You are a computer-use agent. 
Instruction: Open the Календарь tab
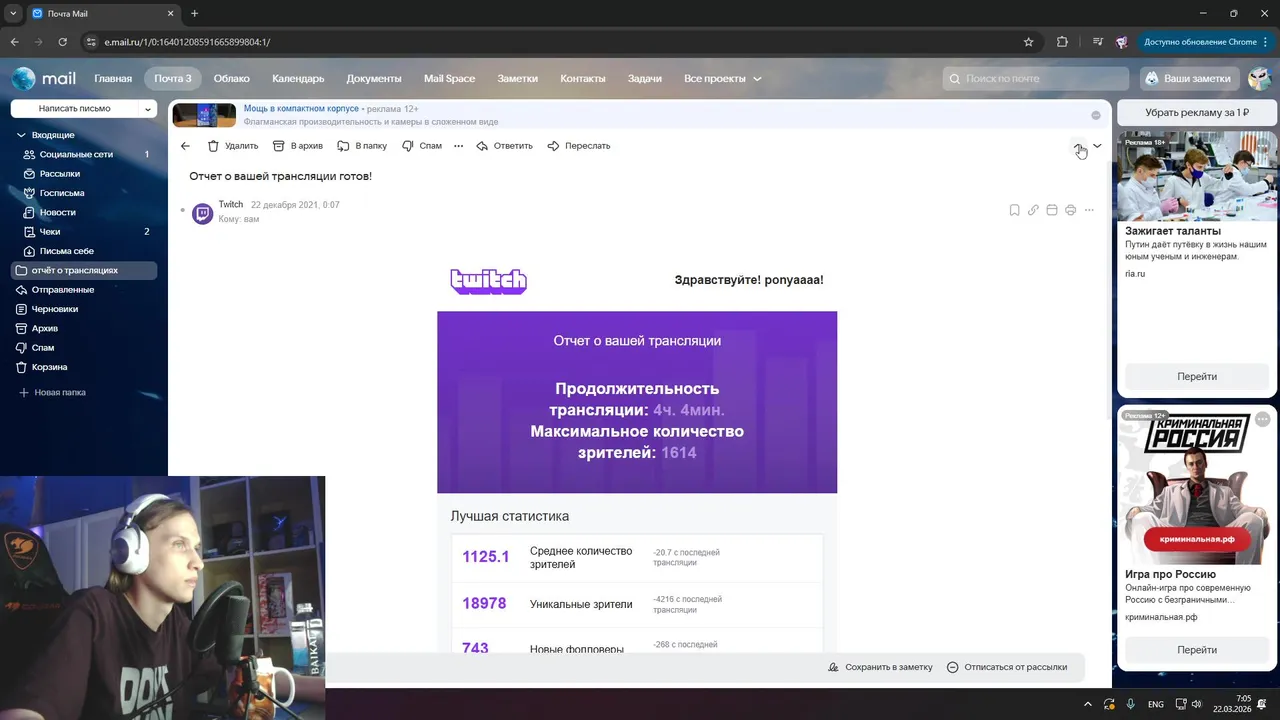click(x=298, y=79)
